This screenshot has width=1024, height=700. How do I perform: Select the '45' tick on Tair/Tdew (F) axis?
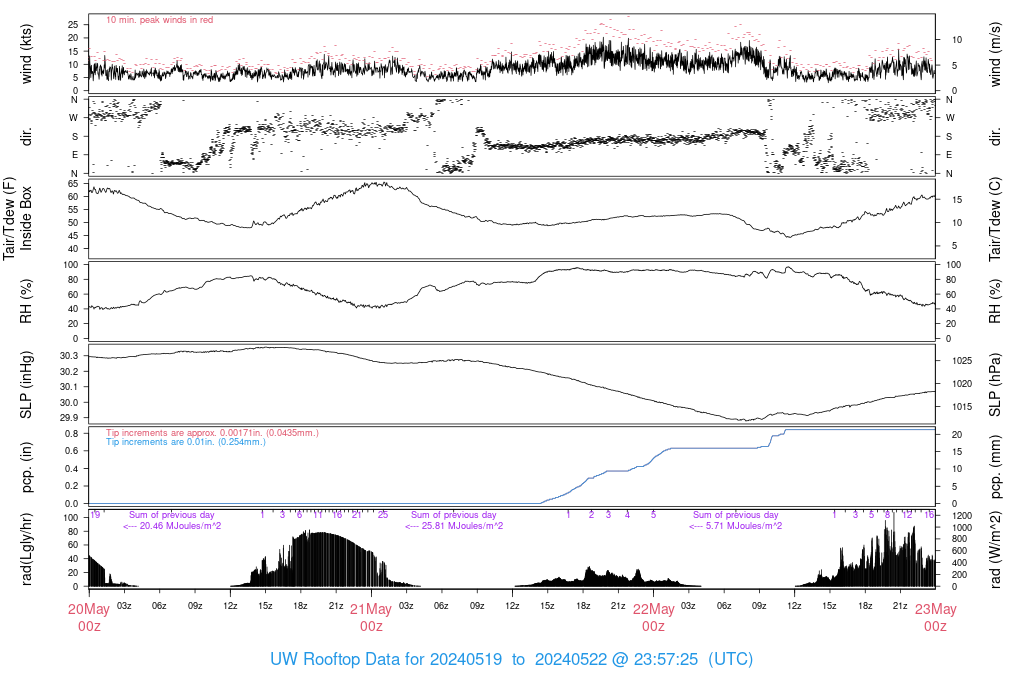point(72,236)
